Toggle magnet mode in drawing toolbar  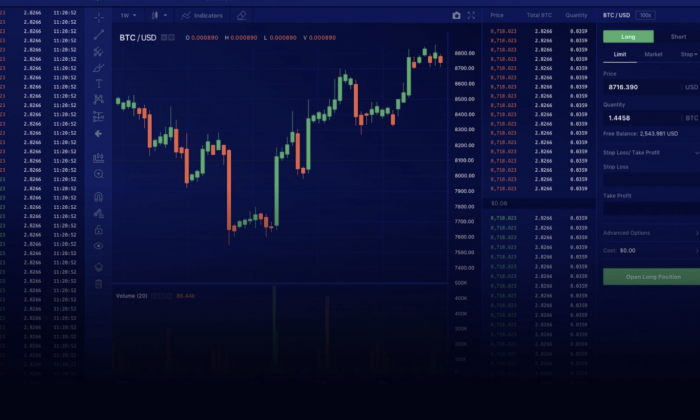[99, 197]
